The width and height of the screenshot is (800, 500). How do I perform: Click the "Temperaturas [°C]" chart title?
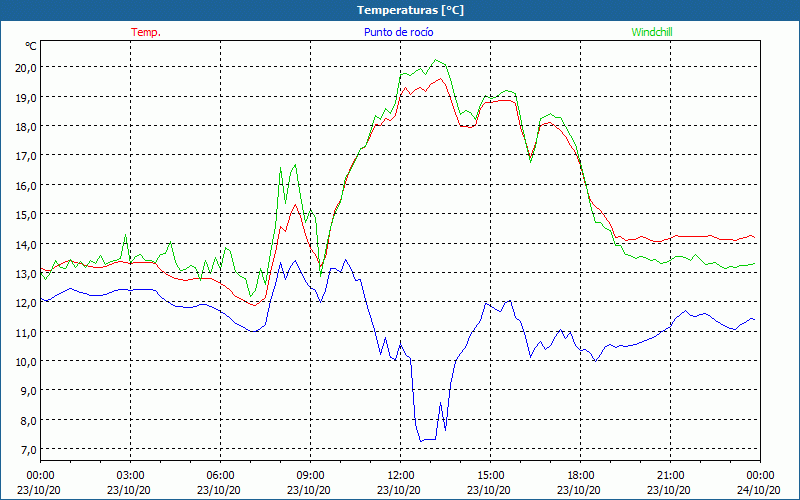410,10
